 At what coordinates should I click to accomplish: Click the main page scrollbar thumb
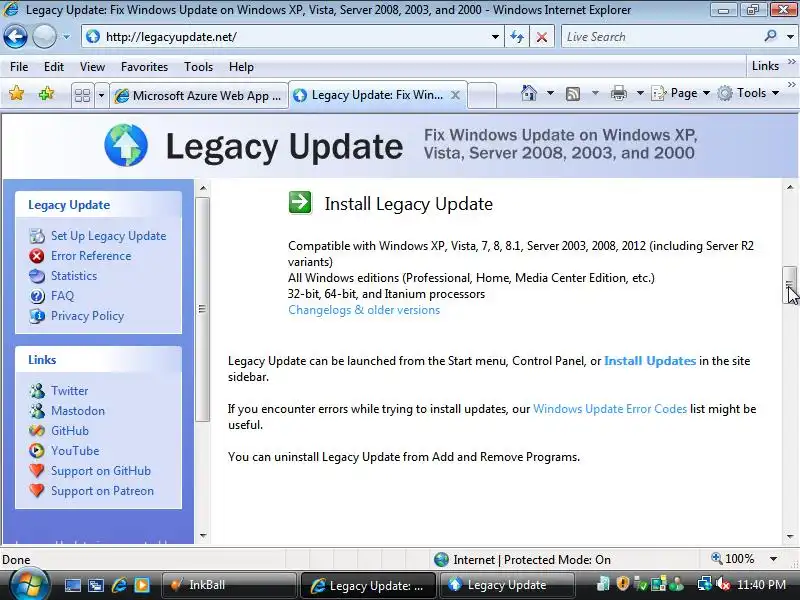tap(790, 285)
